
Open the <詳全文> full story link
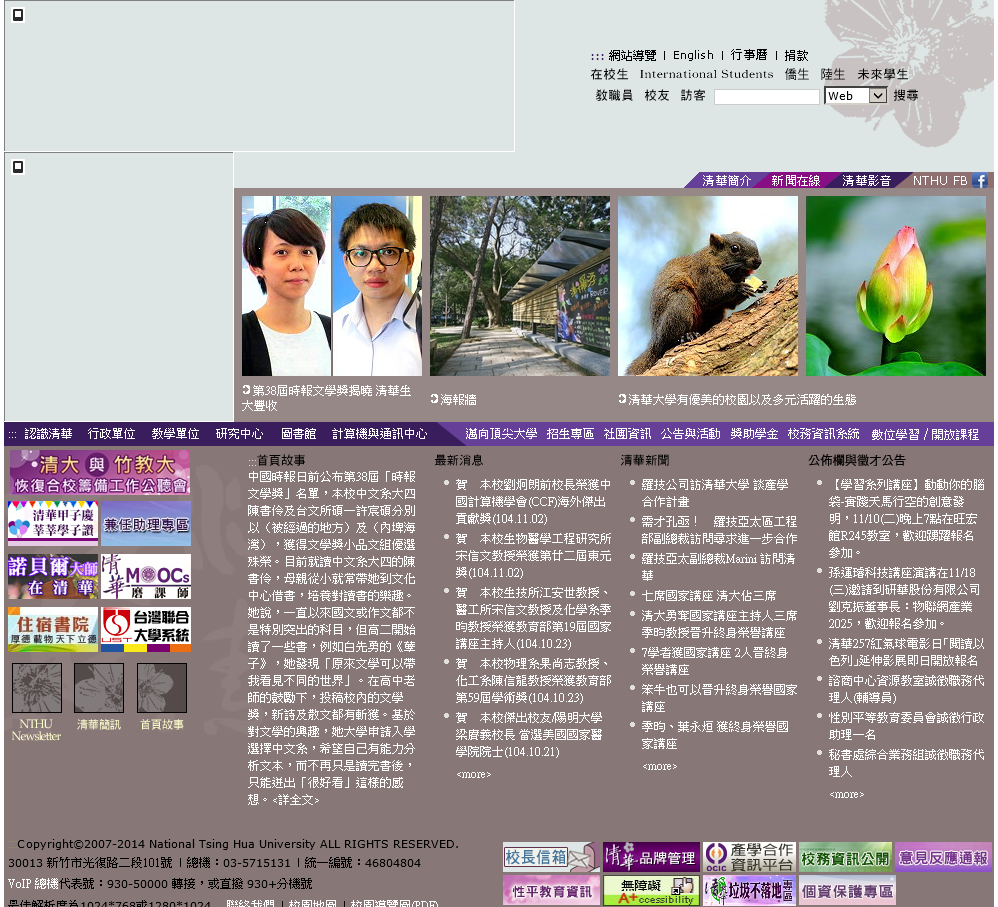pos(296,800)
